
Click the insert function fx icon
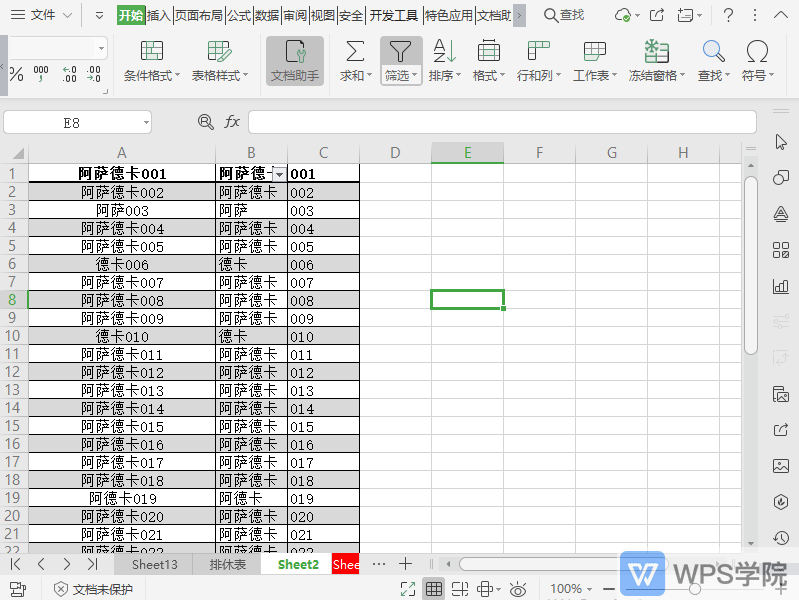[x=232, y=122]
